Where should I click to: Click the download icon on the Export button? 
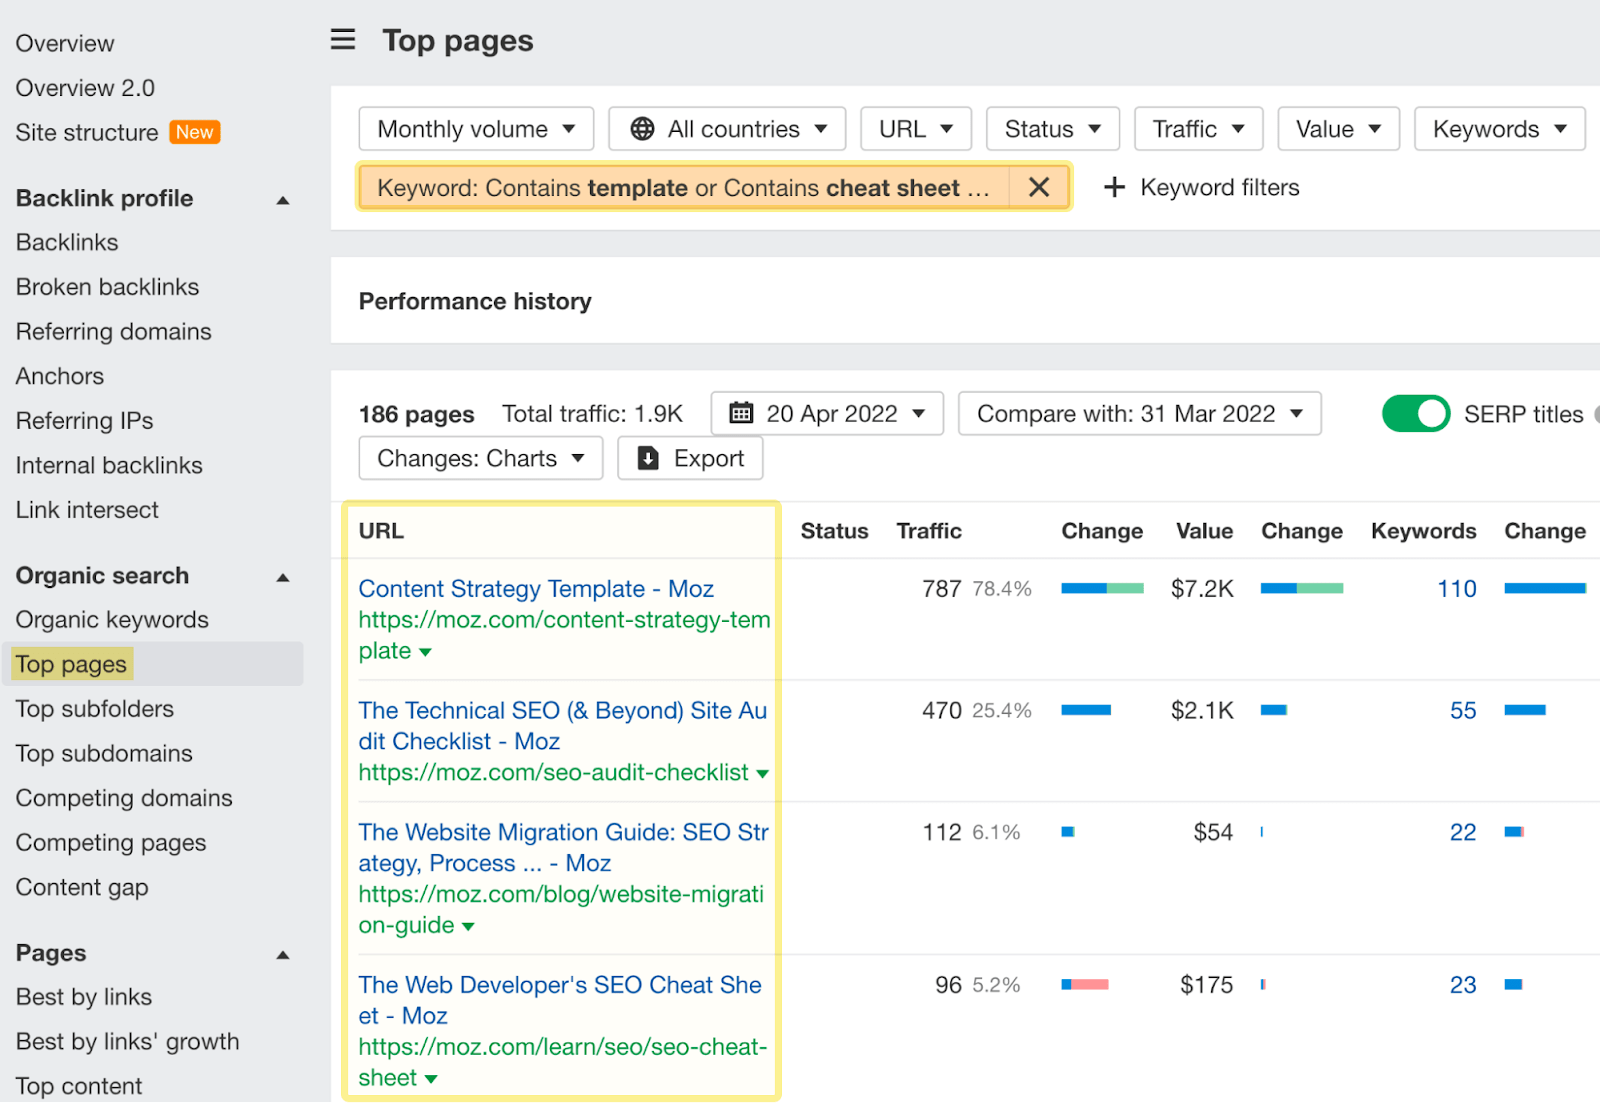coord(647,458)
